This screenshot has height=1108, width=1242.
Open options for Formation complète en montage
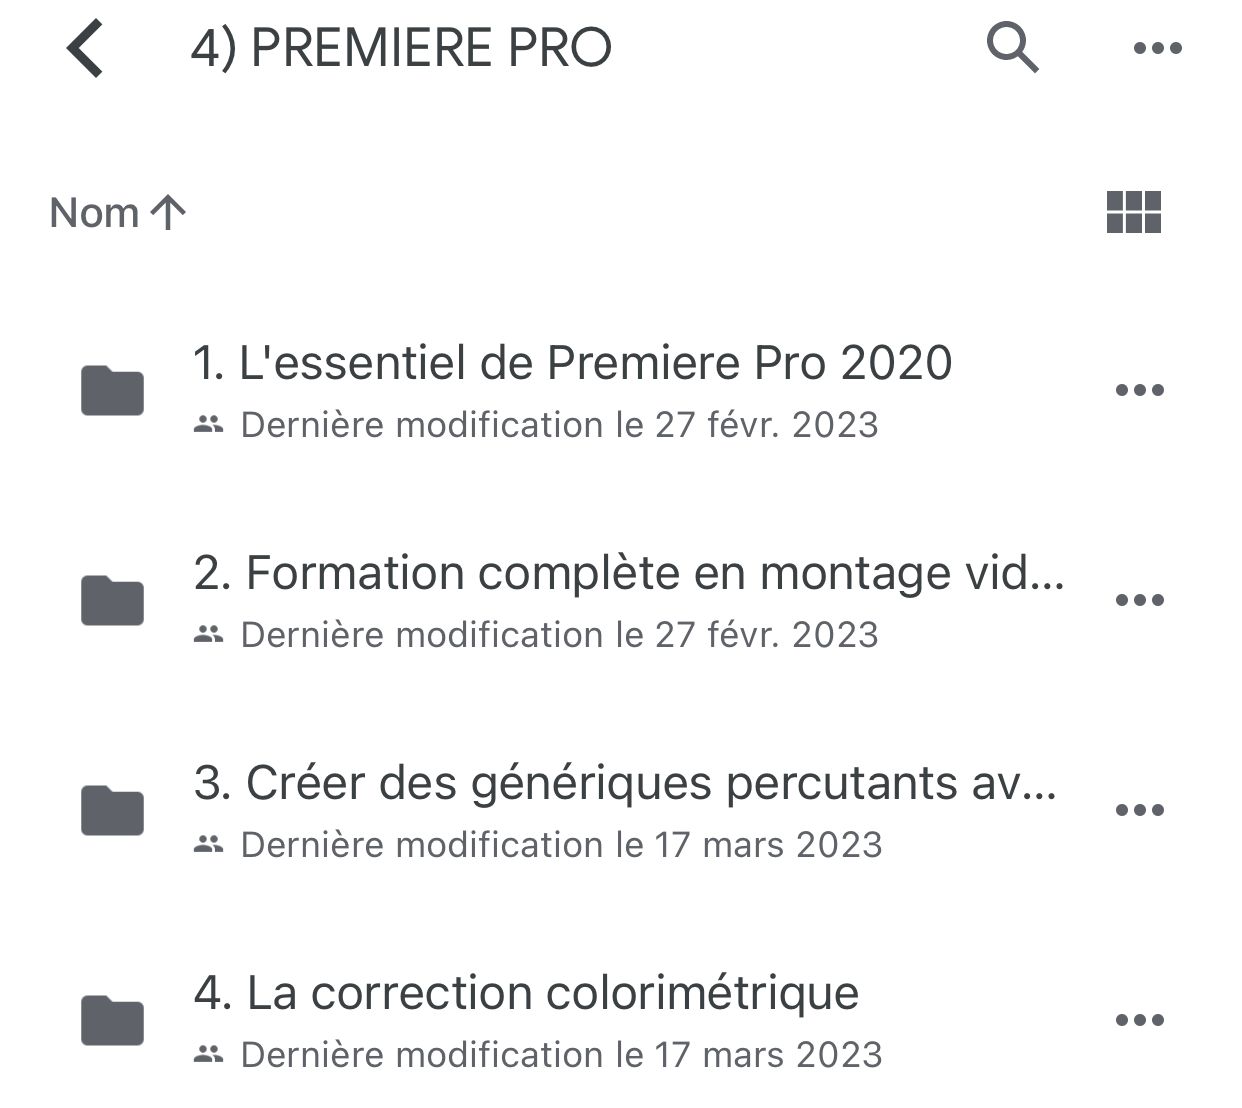(x=1140, y=600)
